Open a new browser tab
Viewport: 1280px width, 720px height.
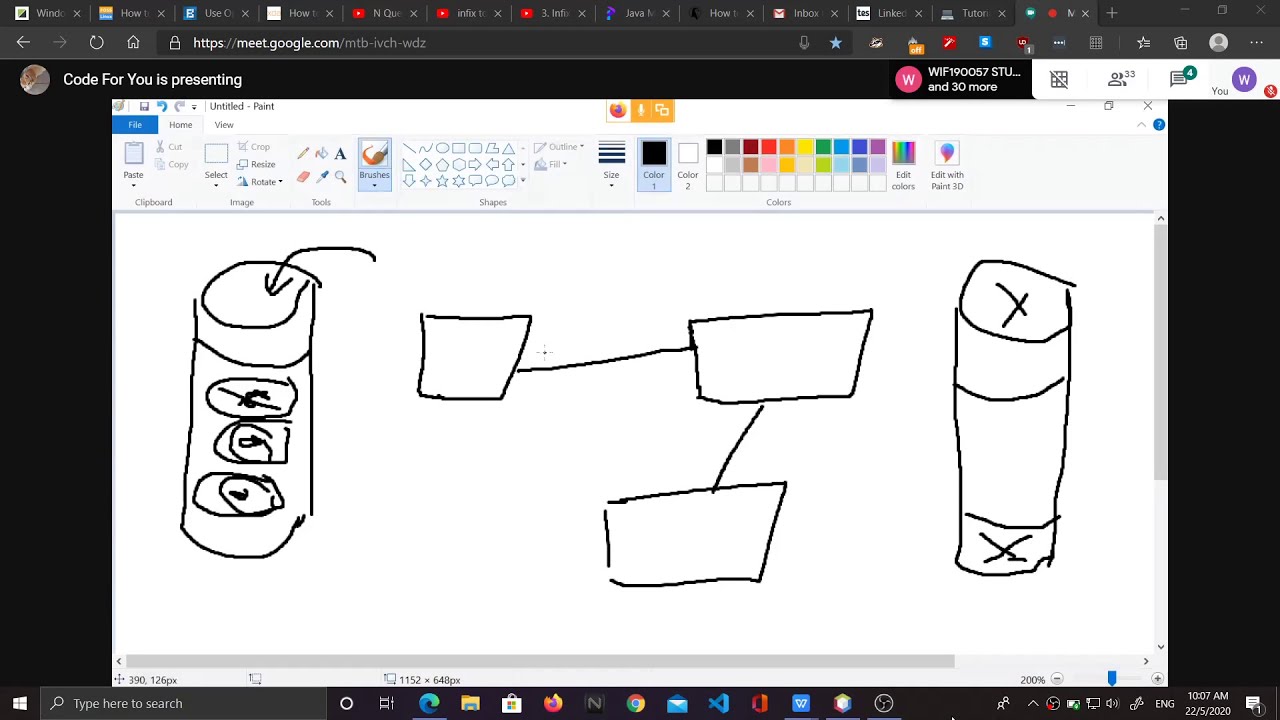click(x=1112, y=14)
